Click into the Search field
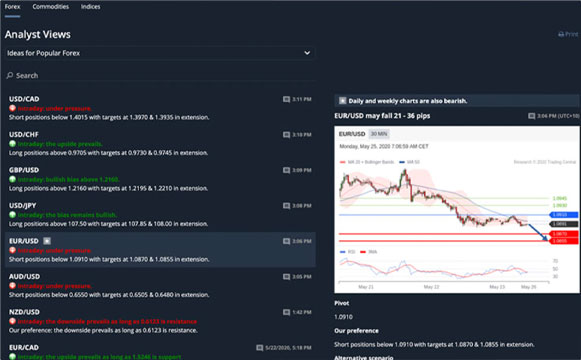Viewport: 581px width, 360px height. (x=160, y=75)
